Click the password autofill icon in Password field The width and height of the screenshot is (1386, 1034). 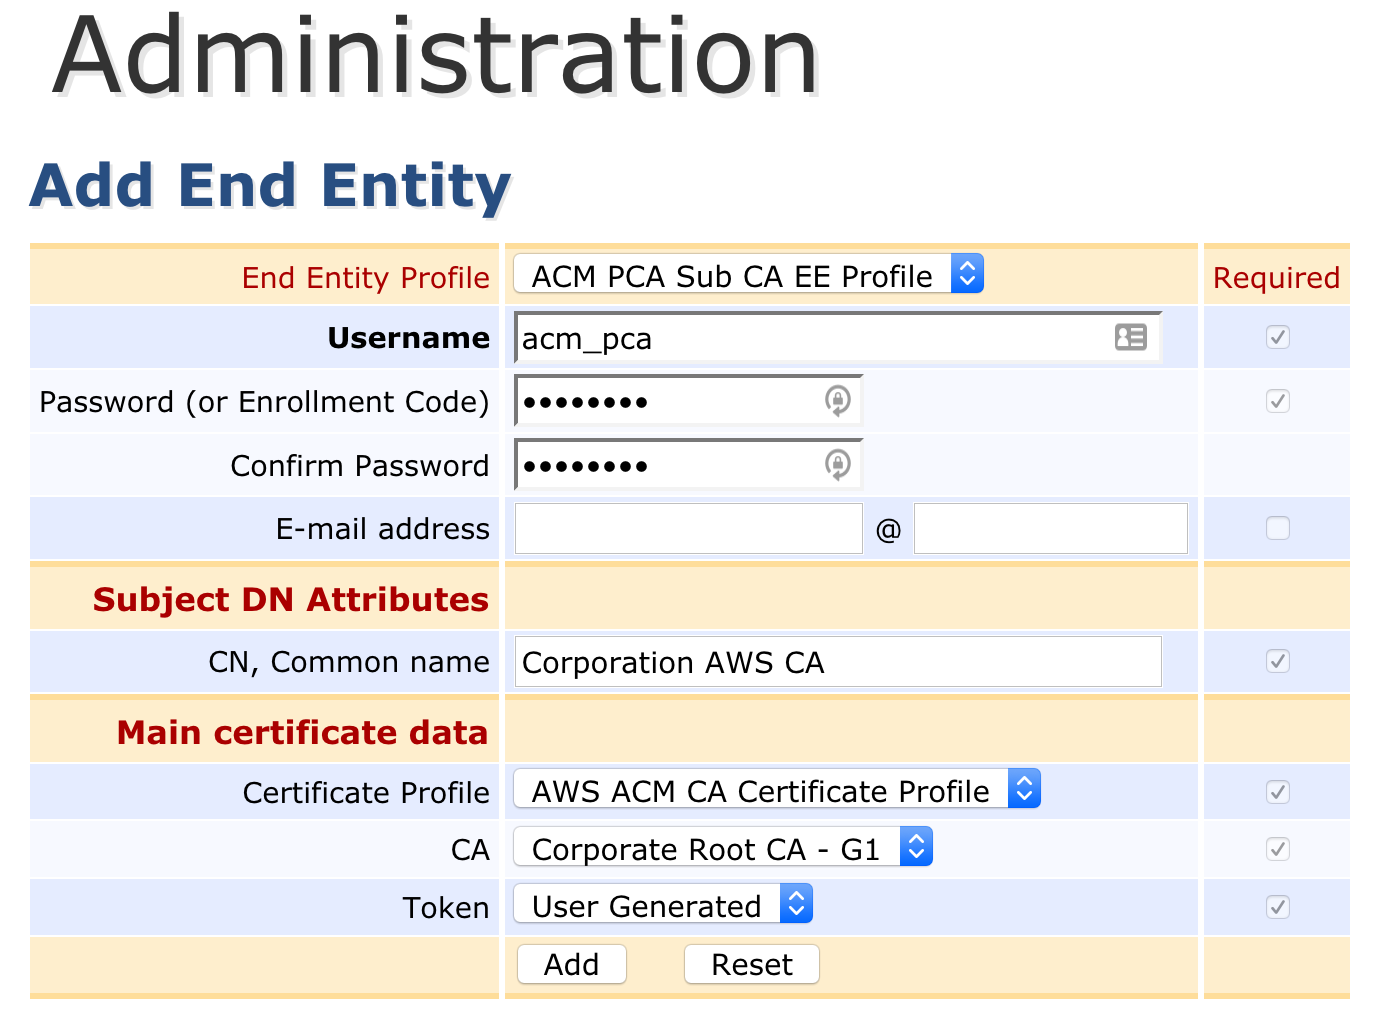[837, 401]
